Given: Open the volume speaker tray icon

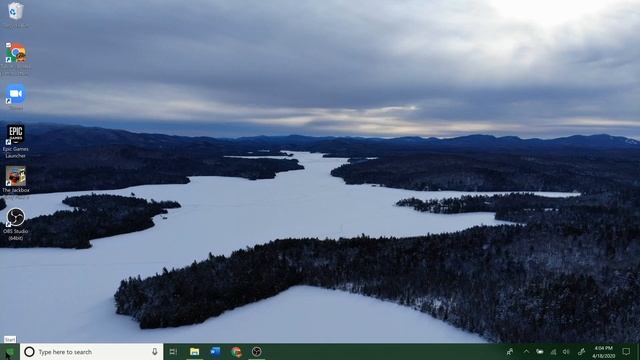Looking at the screenshot, I should pyautogui.click(x=566, y=352).
